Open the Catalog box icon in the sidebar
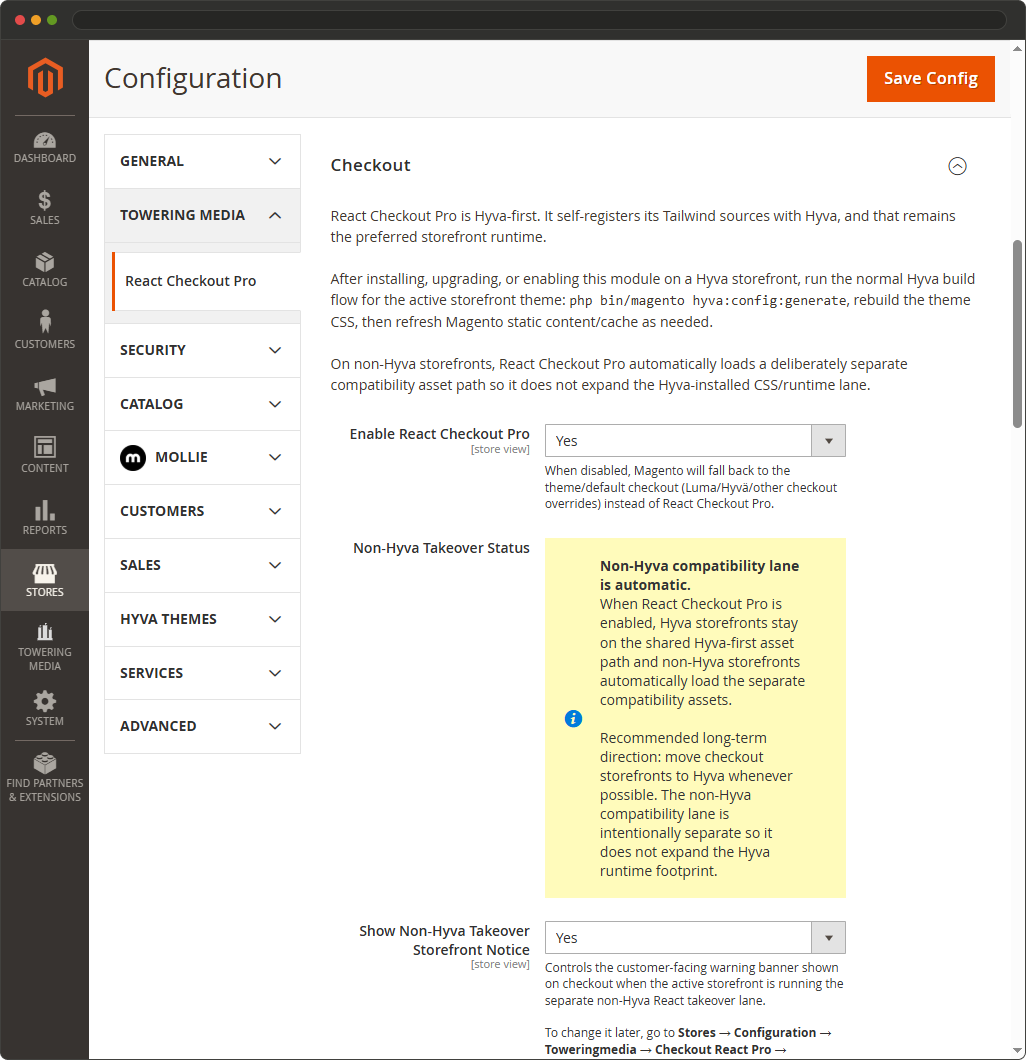1026x1060 pixels. coord(45,270)
